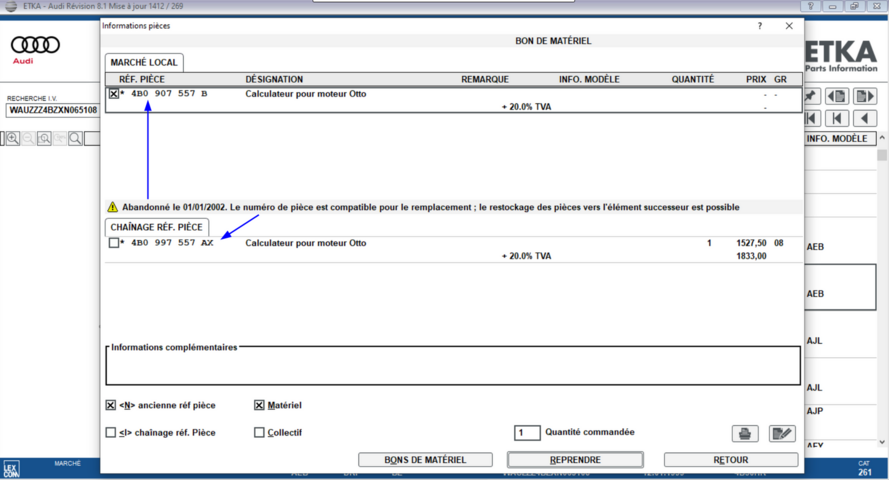Click the LEX CON icon in status bar

click(x=11, y=469)
